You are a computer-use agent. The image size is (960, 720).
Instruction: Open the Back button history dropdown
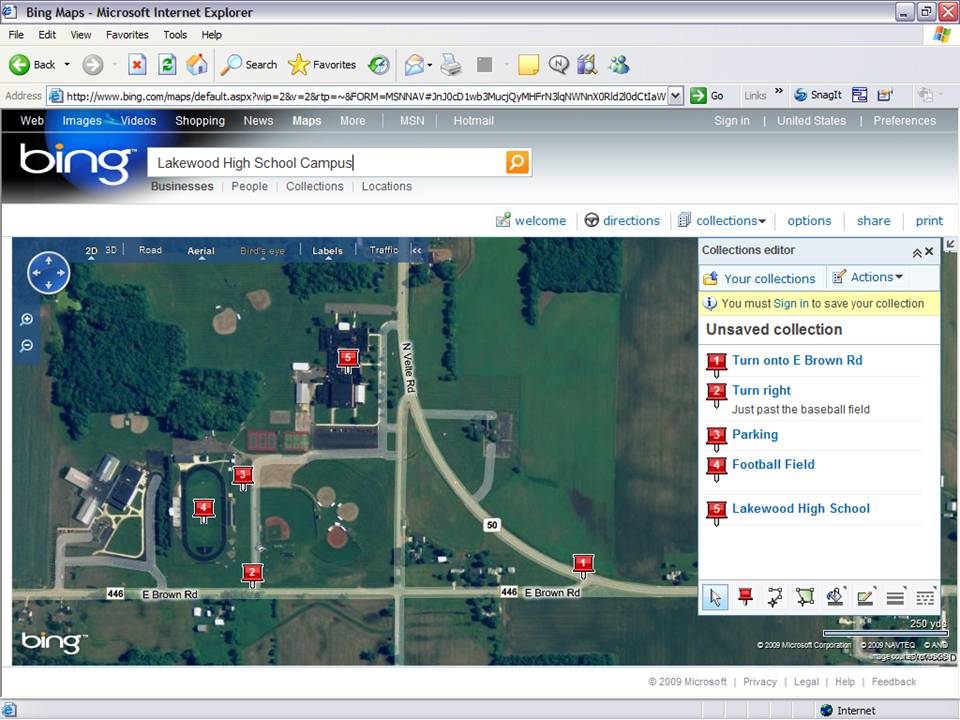pos(67,64)
